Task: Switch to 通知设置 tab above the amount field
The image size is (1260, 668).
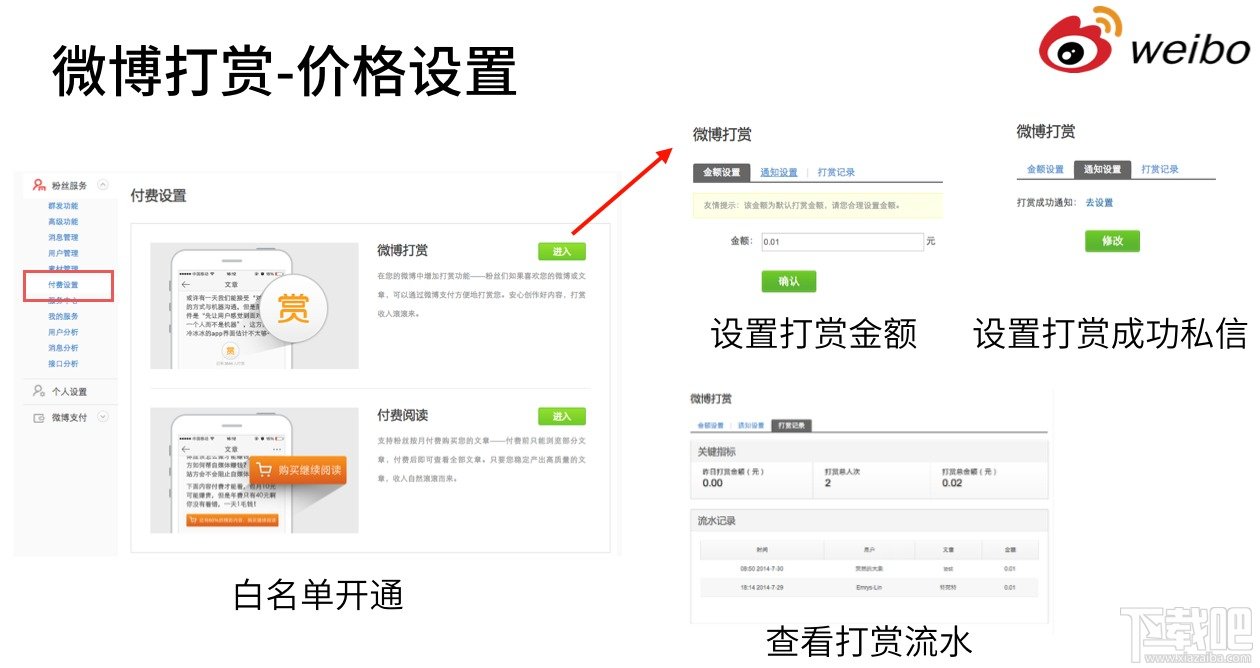Action: tap(779, 172)
